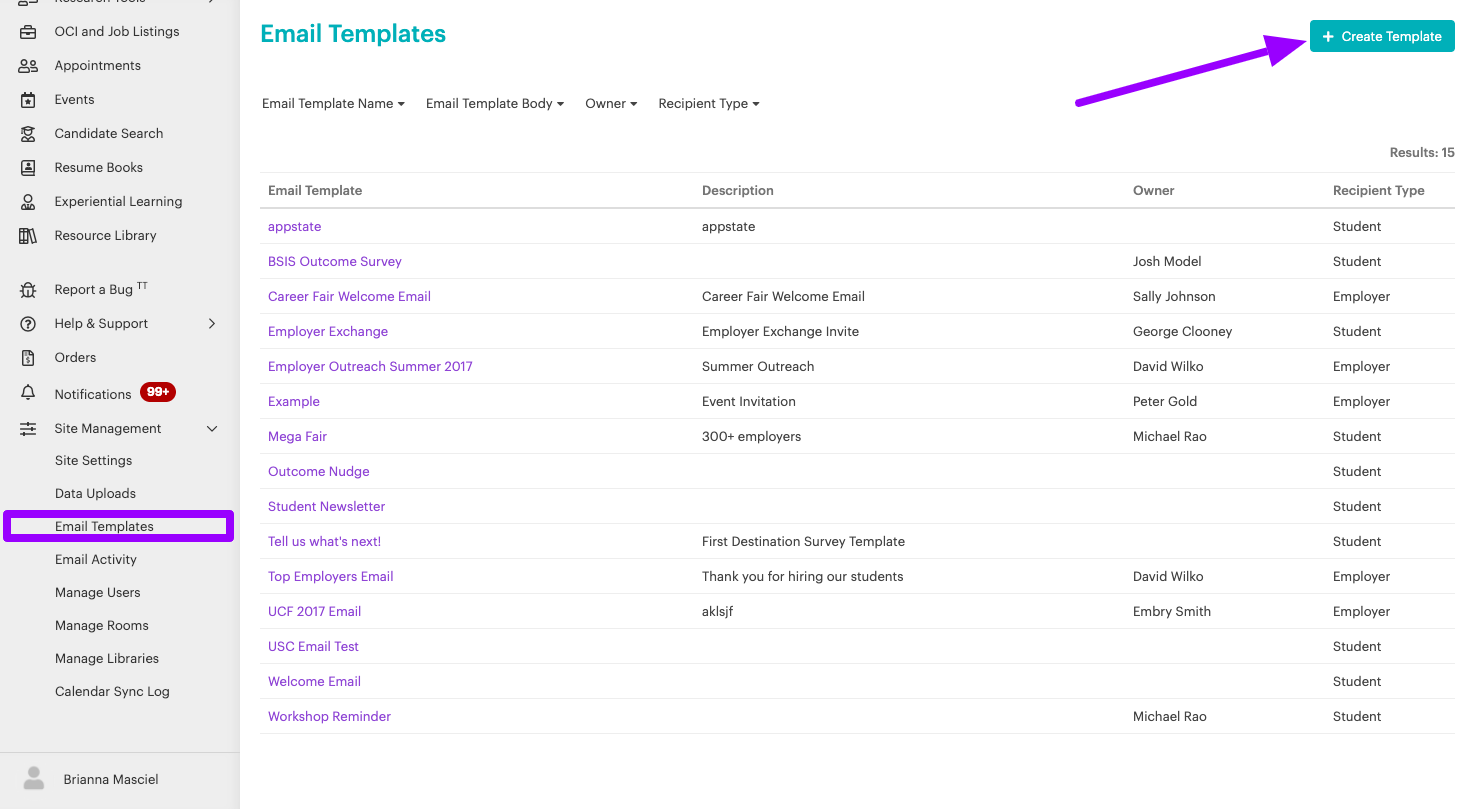Click the bell icon for Notifications
The height and width of the screenshot is (809, 1475).
coord(28,394)
